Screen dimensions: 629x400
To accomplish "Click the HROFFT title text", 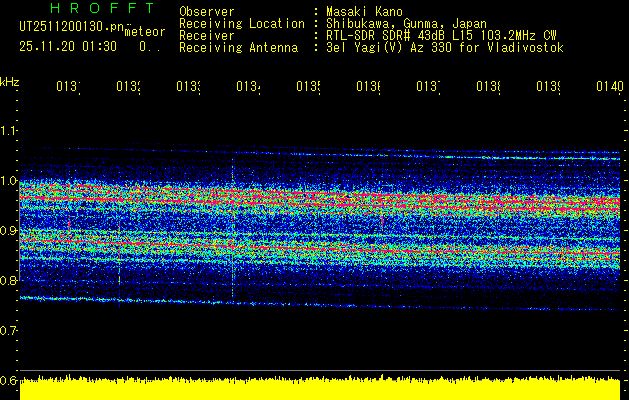I will 103,8.
